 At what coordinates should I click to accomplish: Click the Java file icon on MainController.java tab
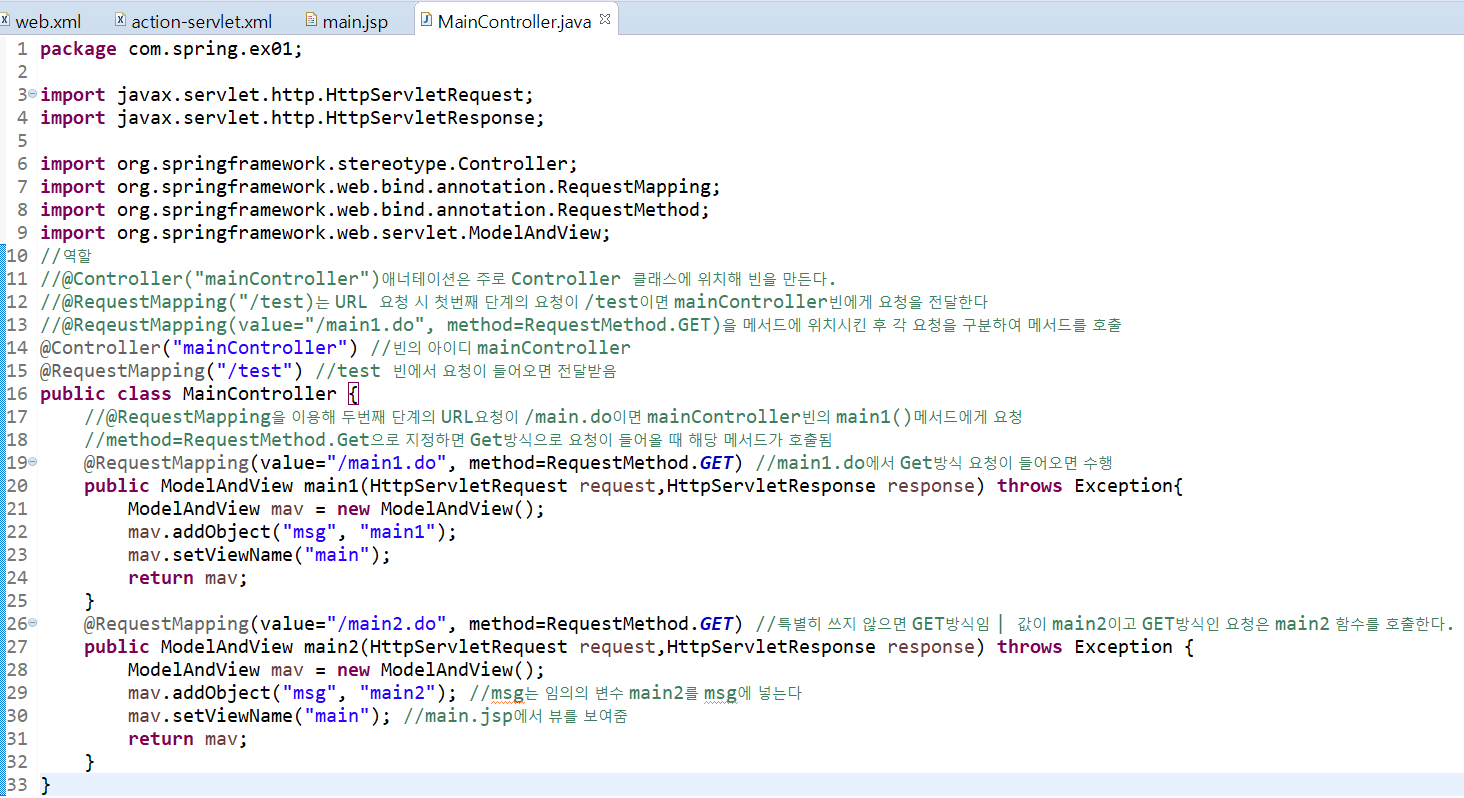pos(427,20)
